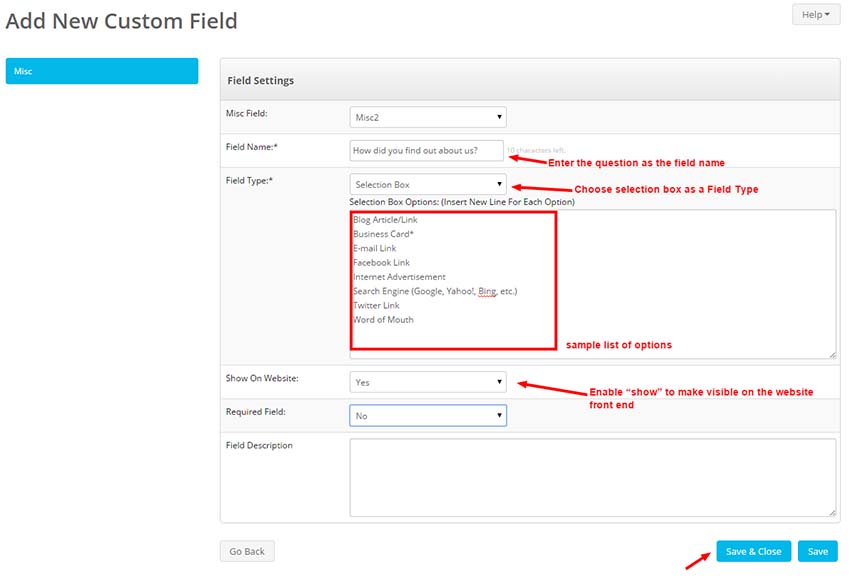
Task: Open the Misc Field dropdown showing Misc2
Action: (x=428, y=117)
